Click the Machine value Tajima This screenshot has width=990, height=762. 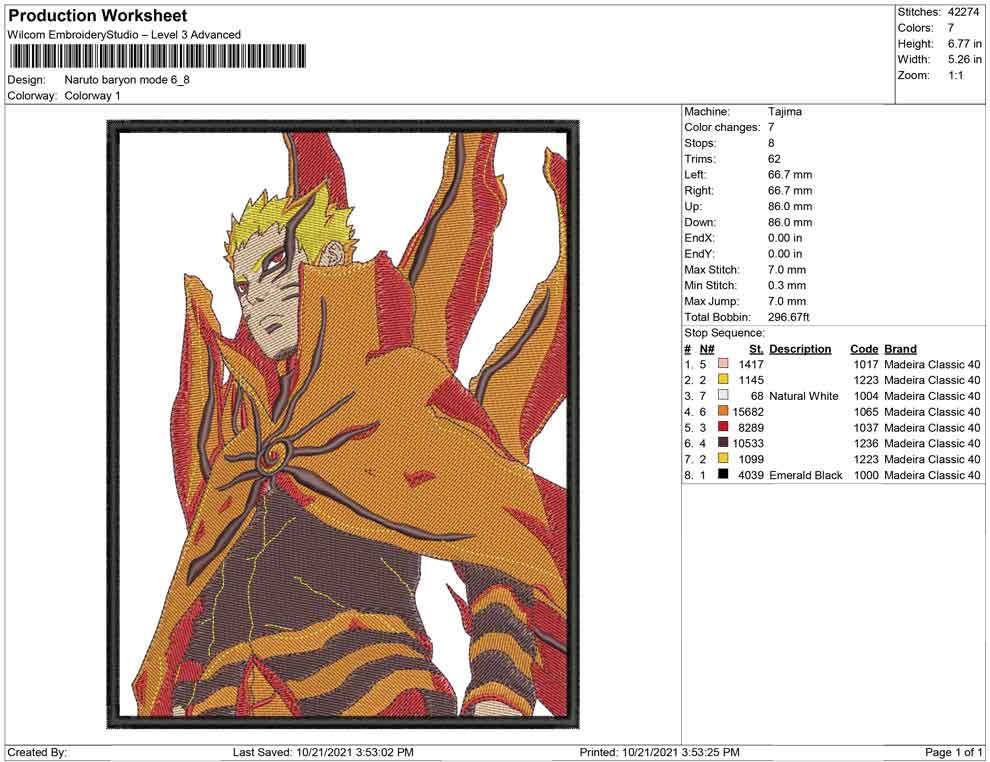click(x=785, y=112)
